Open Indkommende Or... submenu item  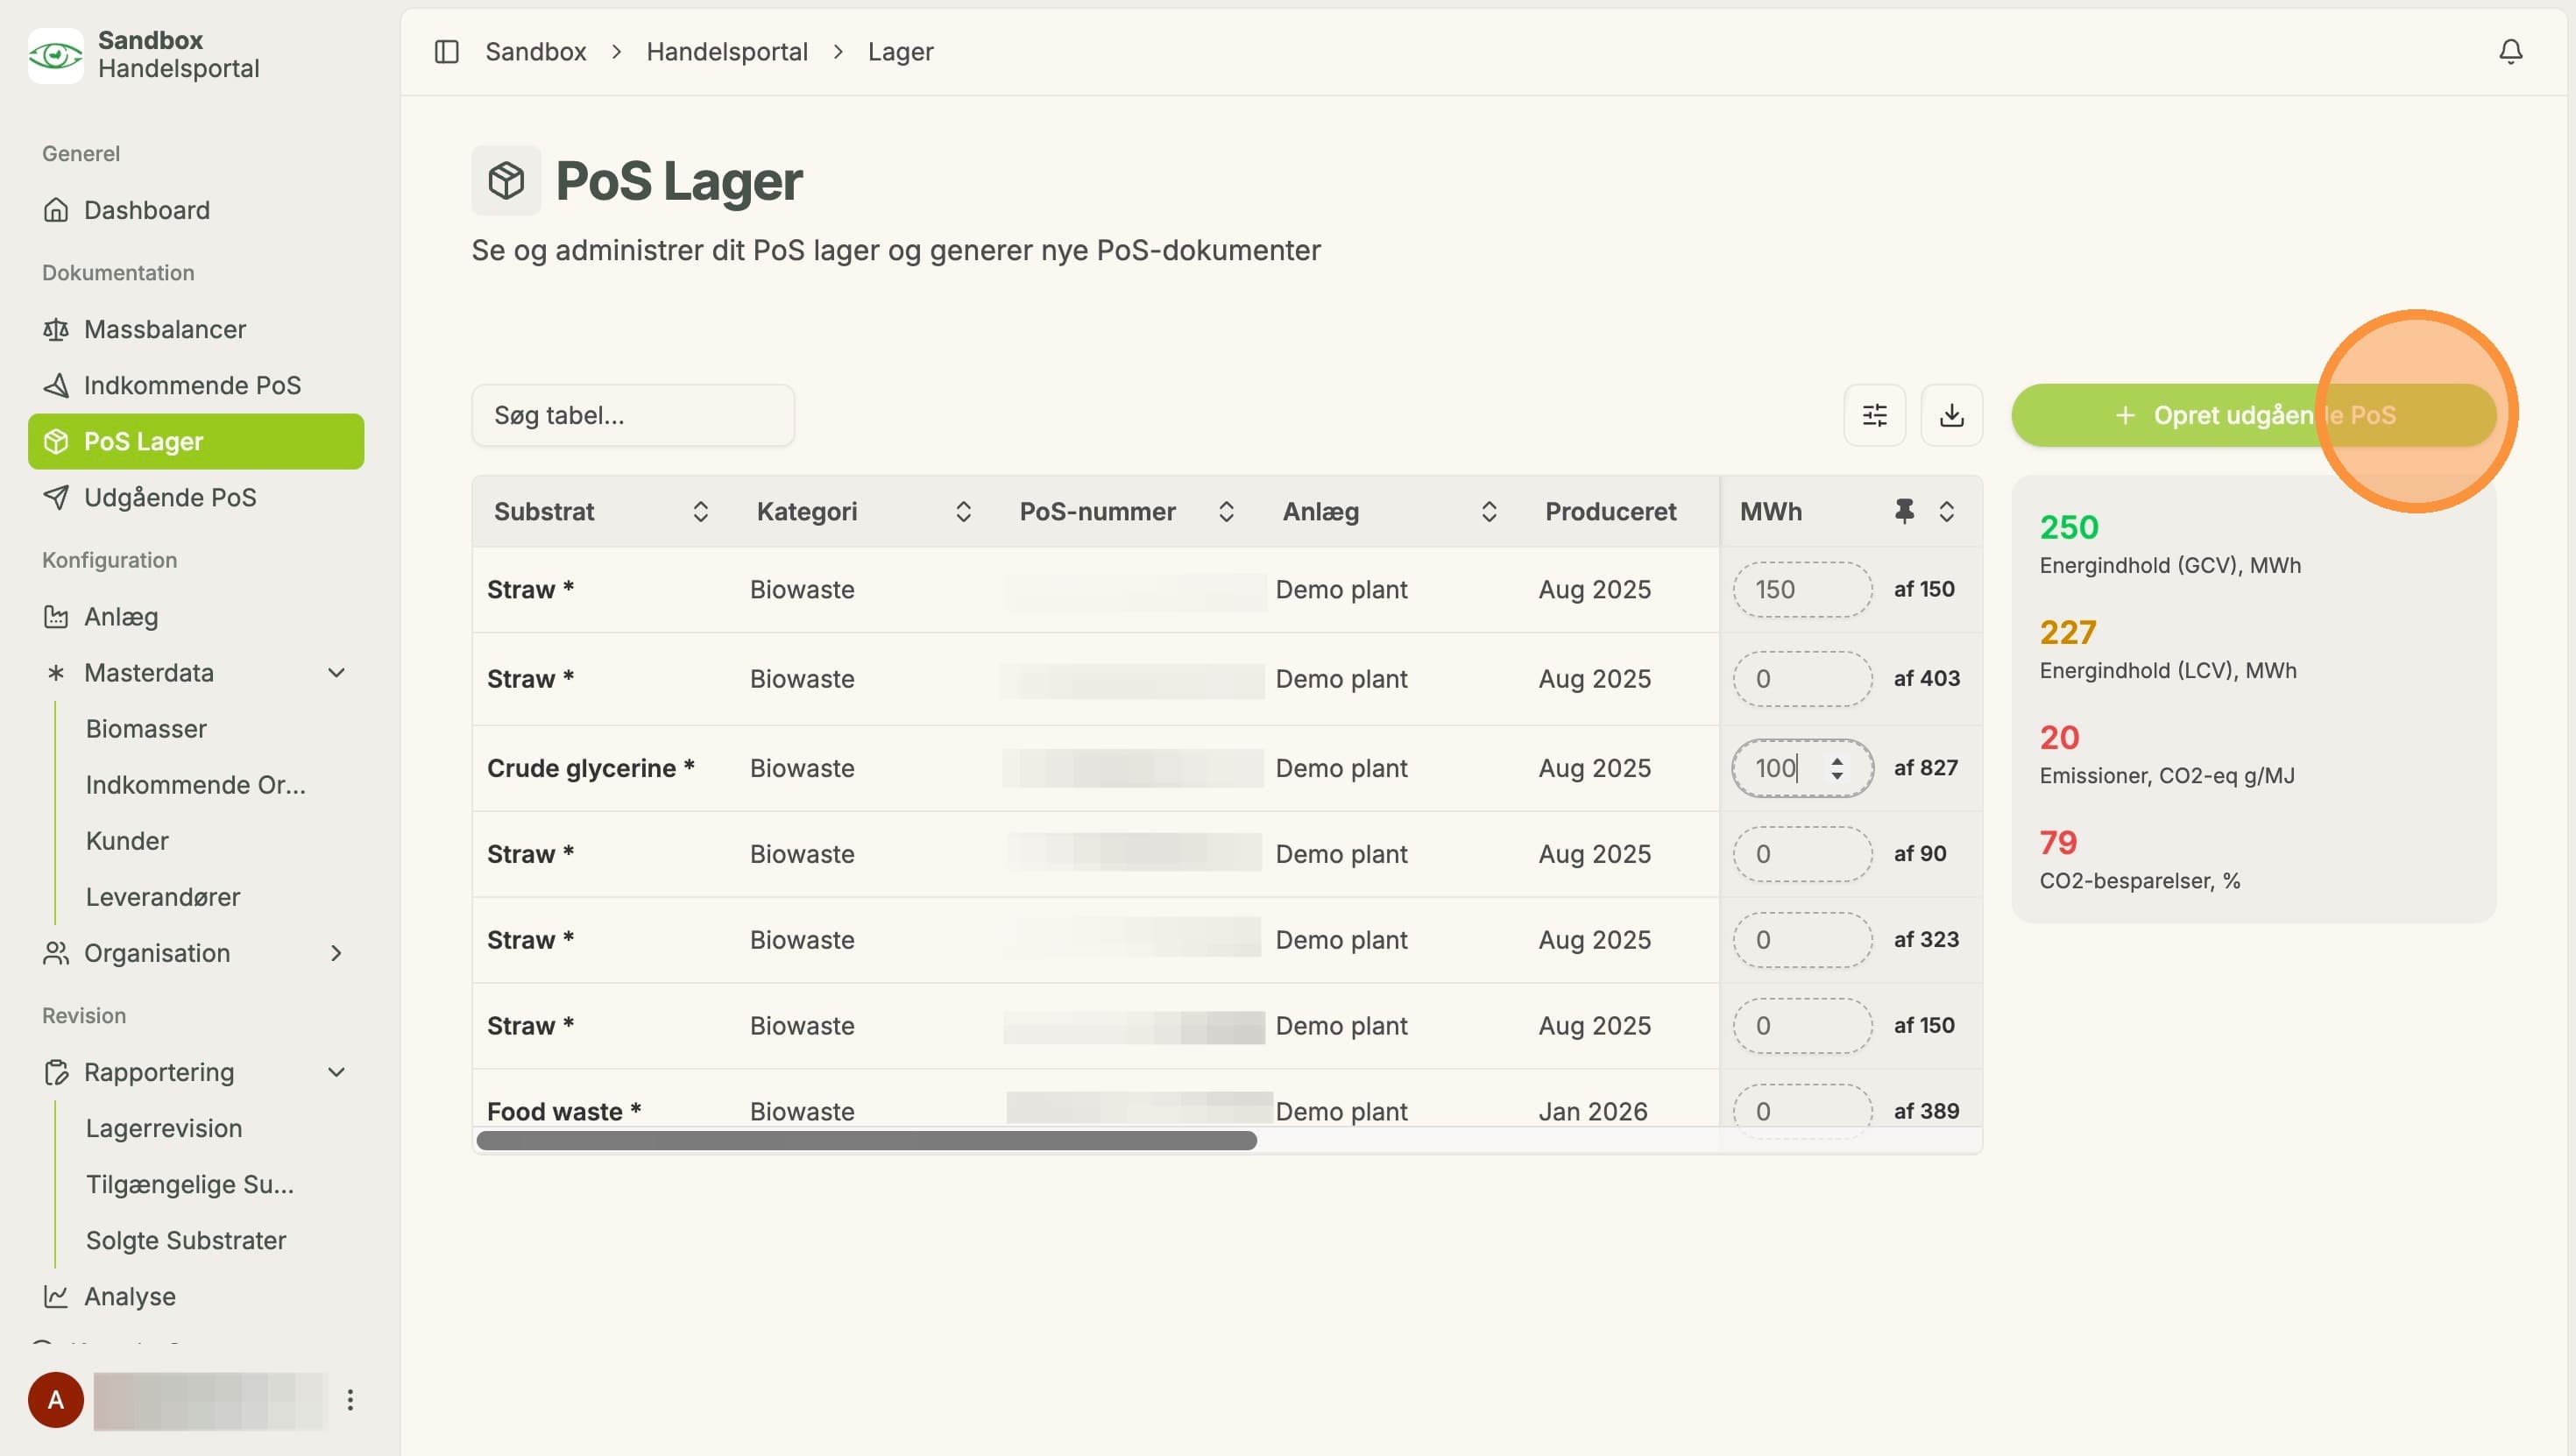point(196,784)
